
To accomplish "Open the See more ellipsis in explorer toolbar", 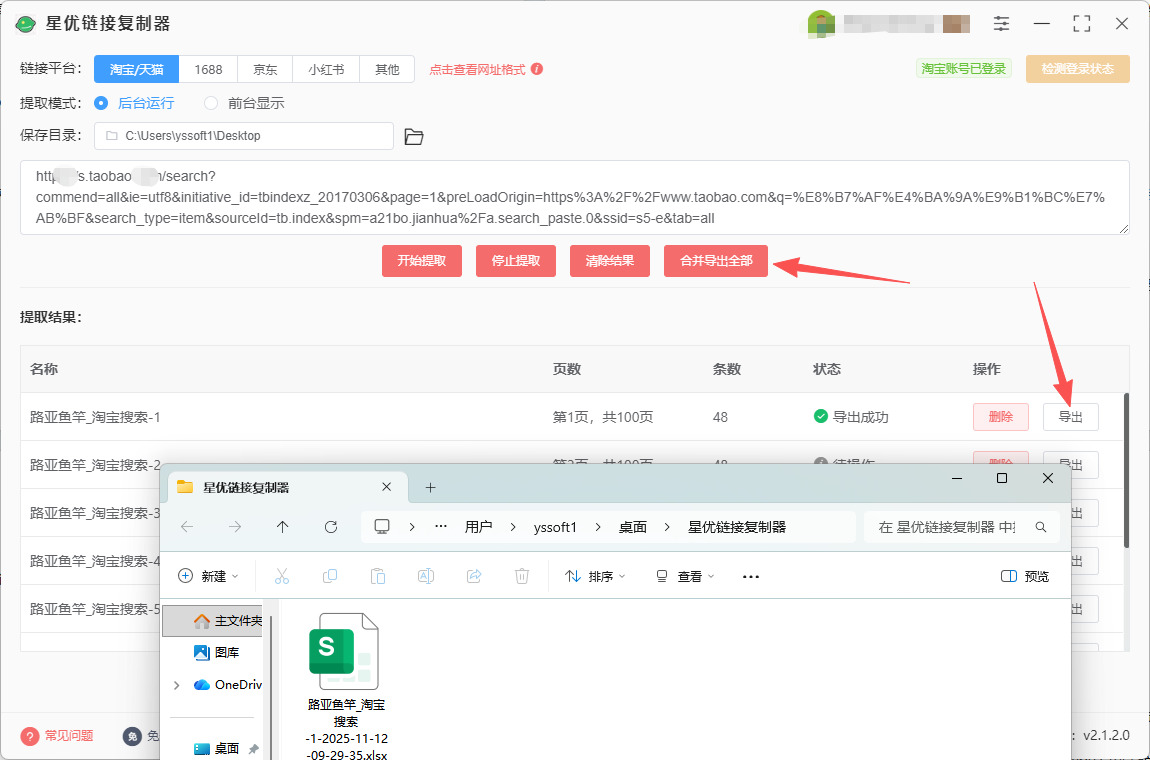I will coord(750,577).
